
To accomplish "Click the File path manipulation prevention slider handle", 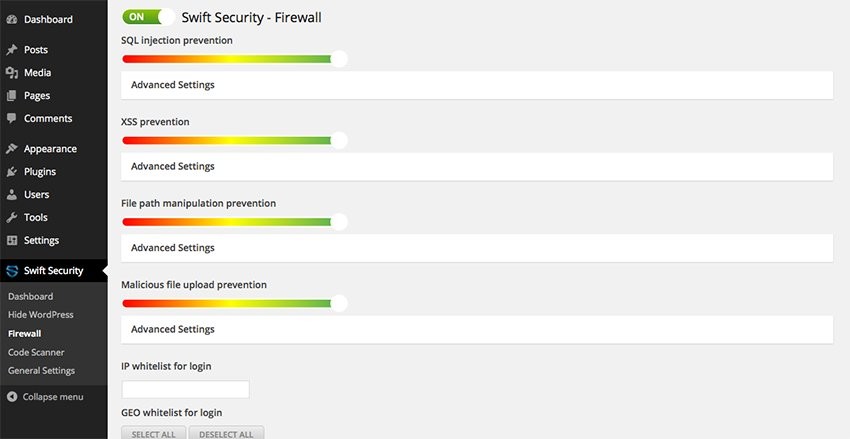I will pyautogui.click(x=339, y=221).
